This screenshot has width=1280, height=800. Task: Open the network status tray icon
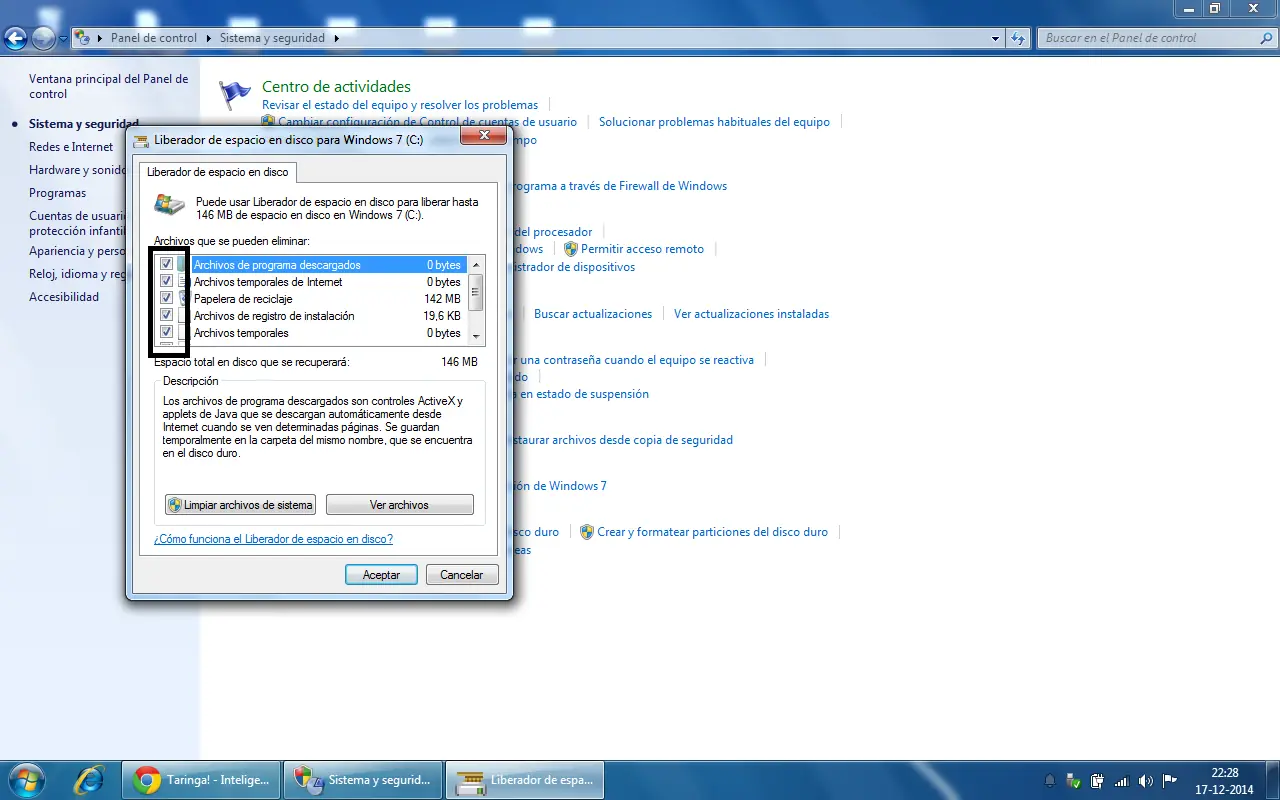coord(1121,780)
